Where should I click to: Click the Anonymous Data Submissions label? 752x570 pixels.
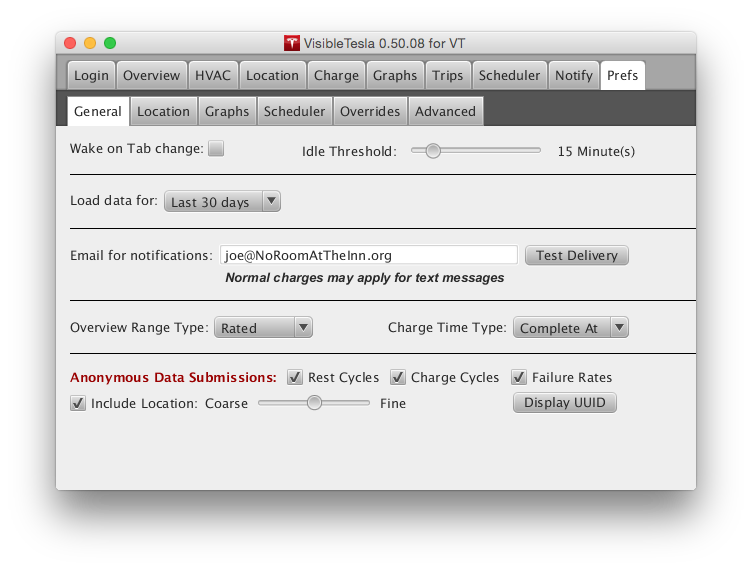(x=173, y=377)
